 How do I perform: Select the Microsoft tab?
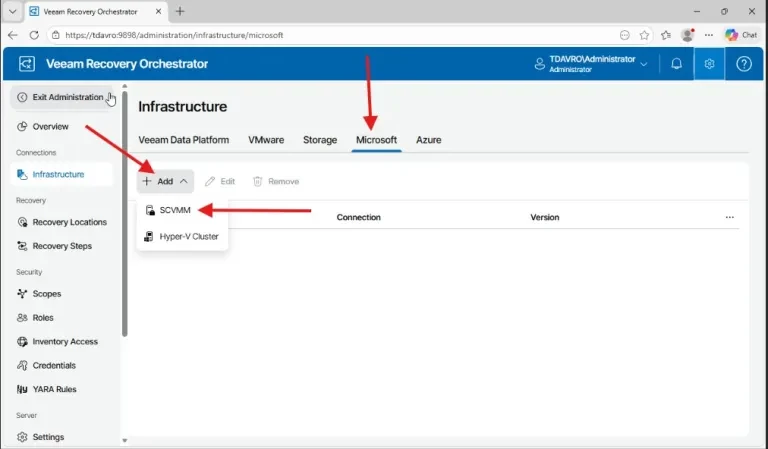pos(376,140)
